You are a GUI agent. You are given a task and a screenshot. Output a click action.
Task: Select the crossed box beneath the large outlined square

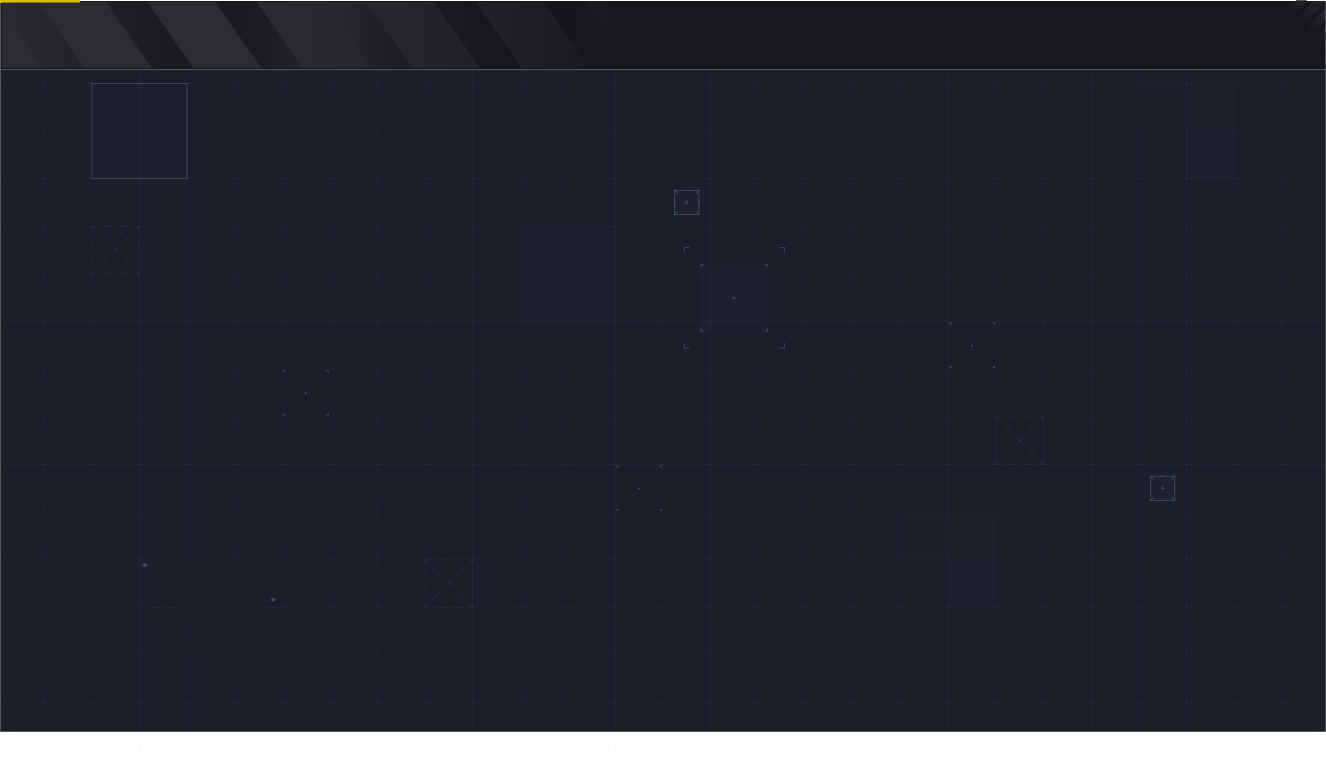point(116,250)
